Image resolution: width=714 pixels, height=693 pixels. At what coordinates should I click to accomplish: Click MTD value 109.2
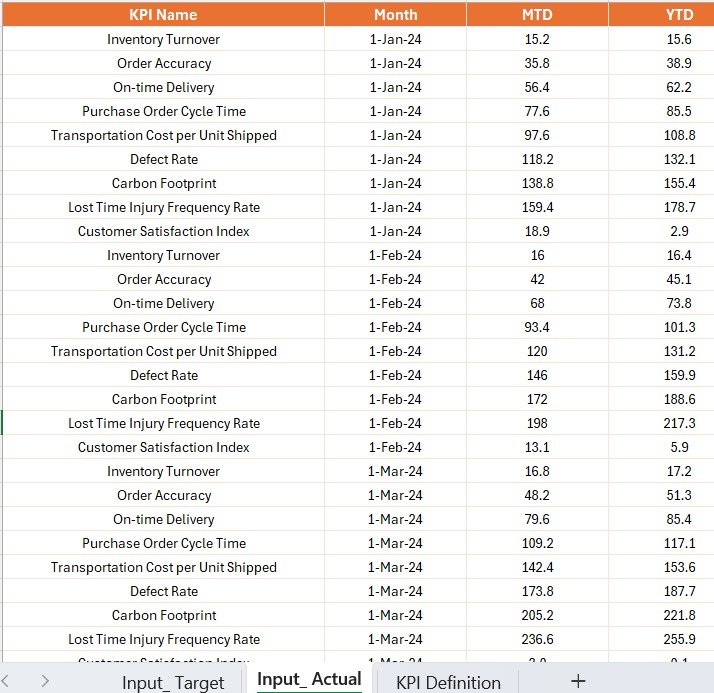[x=537, y=543]
